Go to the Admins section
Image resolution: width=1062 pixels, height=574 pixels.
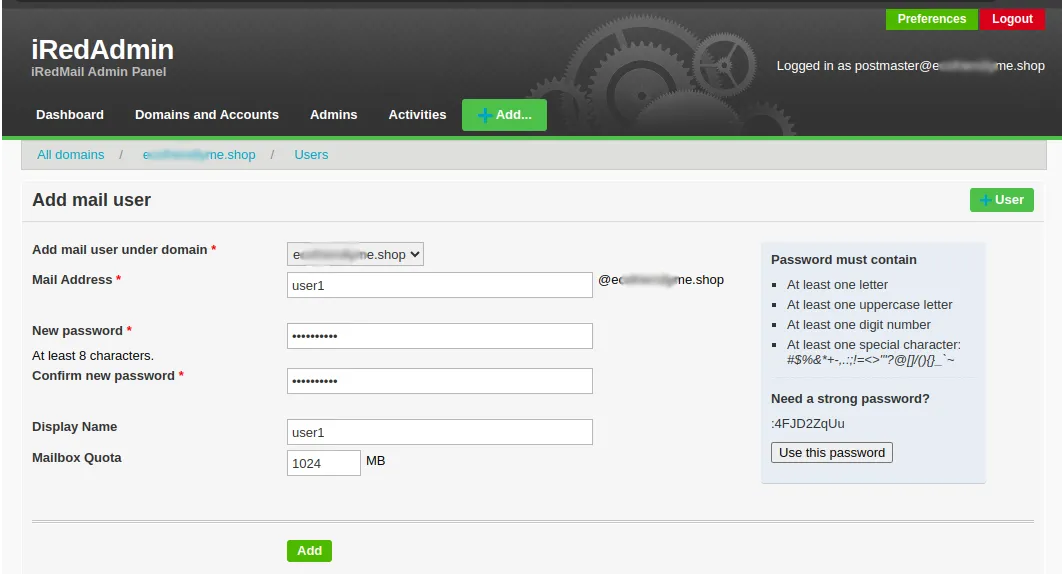tap(333, 115)
